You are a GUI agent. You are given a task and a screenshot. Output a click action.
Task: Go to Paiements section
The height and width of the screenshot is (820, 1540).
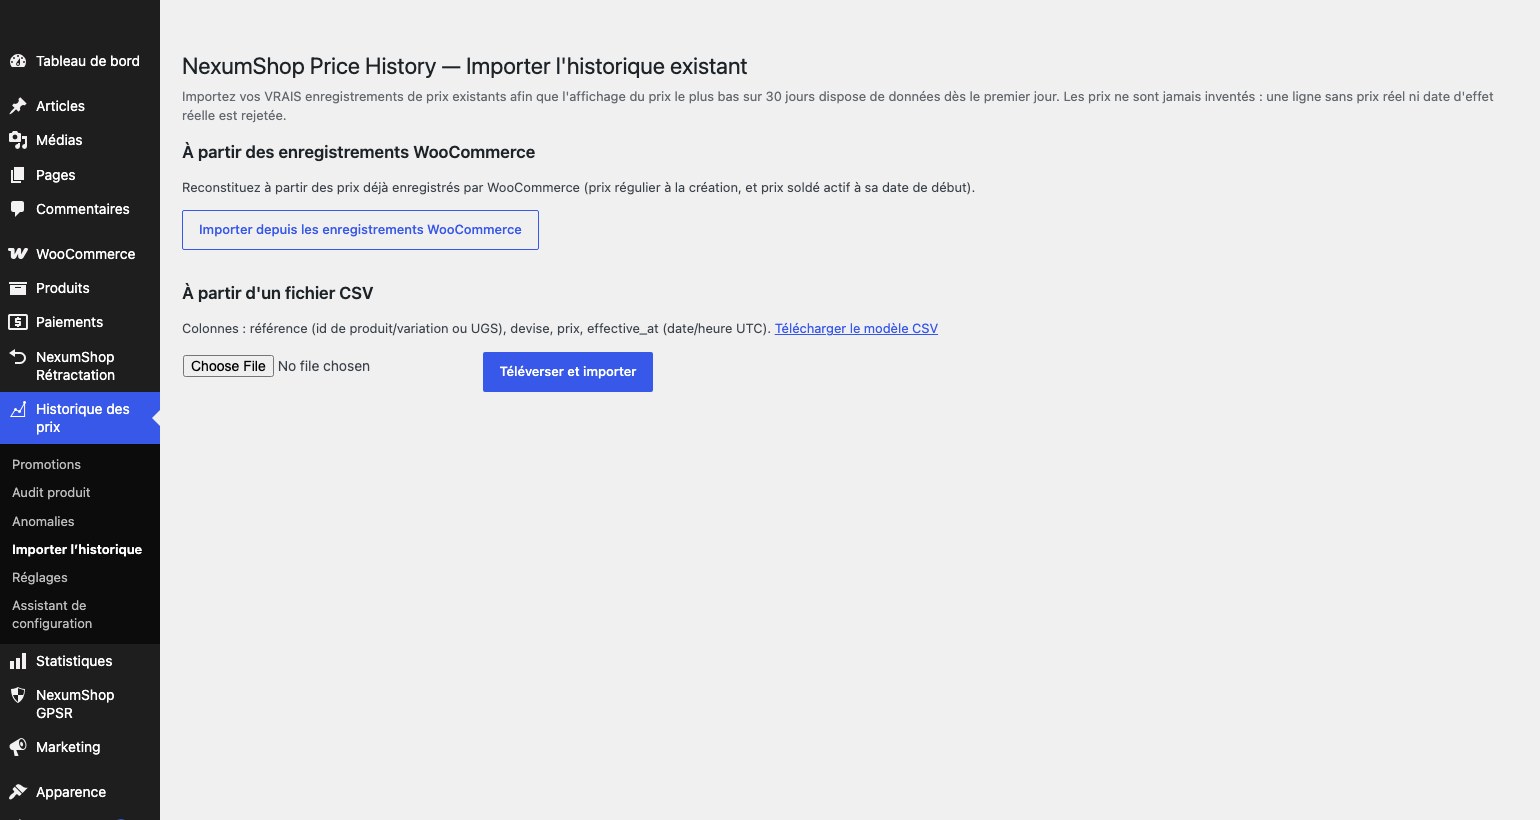tap(80, 322)
